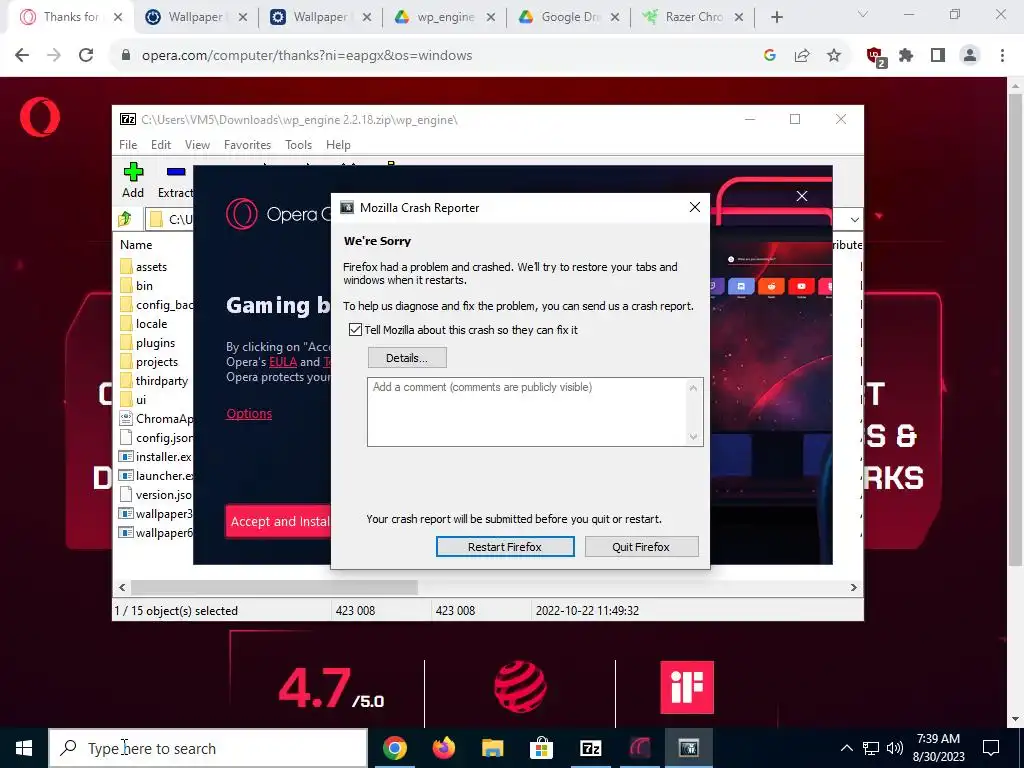The width and height of the screenshot is (1024, 768).
Task: Open the EULA link in Opera installer
Action: coord(283,362)
